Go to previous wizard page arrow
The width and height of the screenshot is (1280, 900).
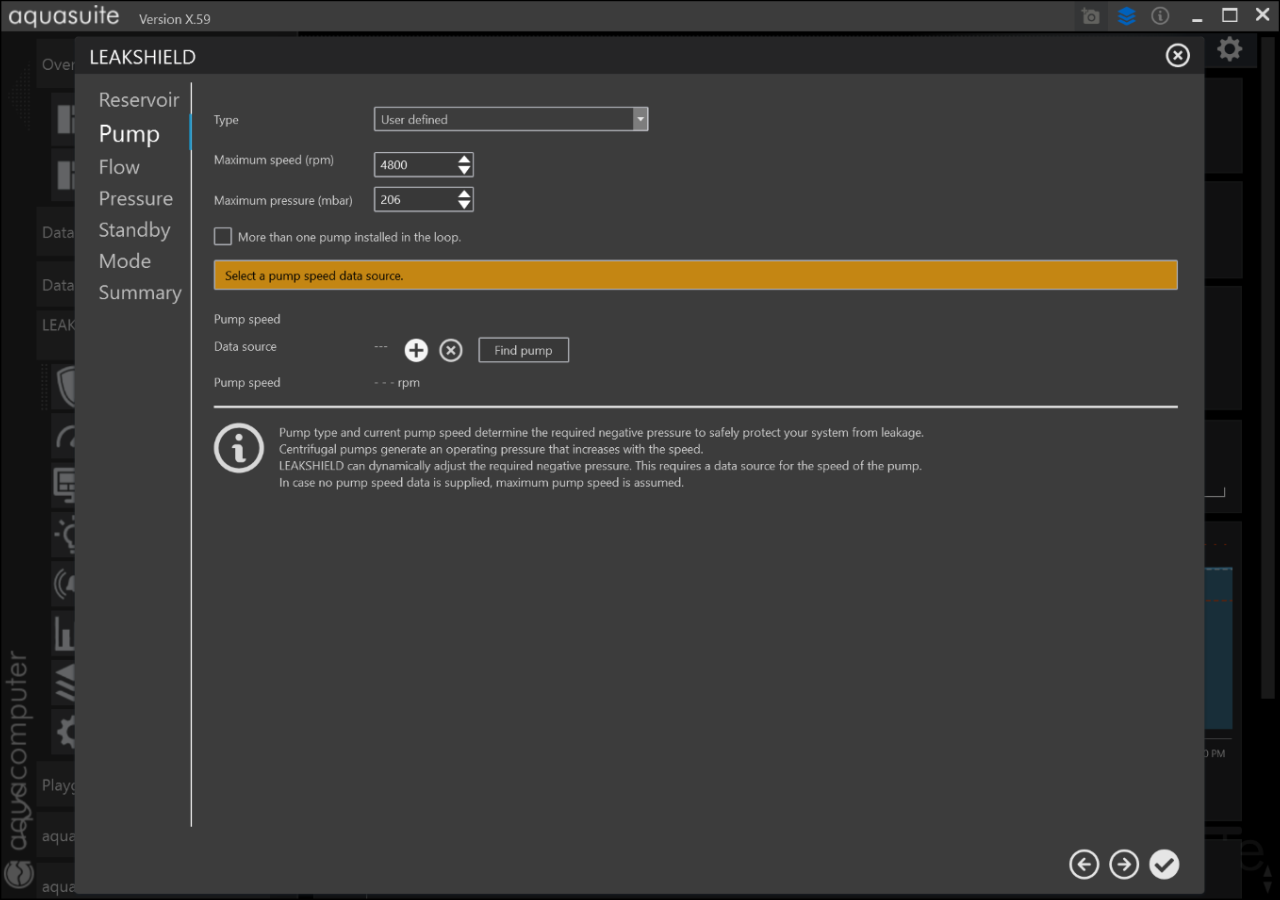tap(1084, 864)
